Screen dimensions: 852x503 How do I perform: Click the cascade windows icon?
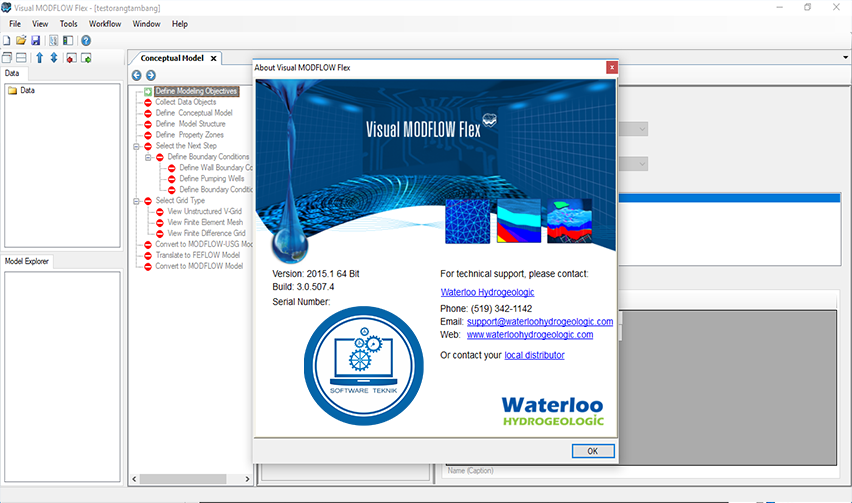(7, 58)
